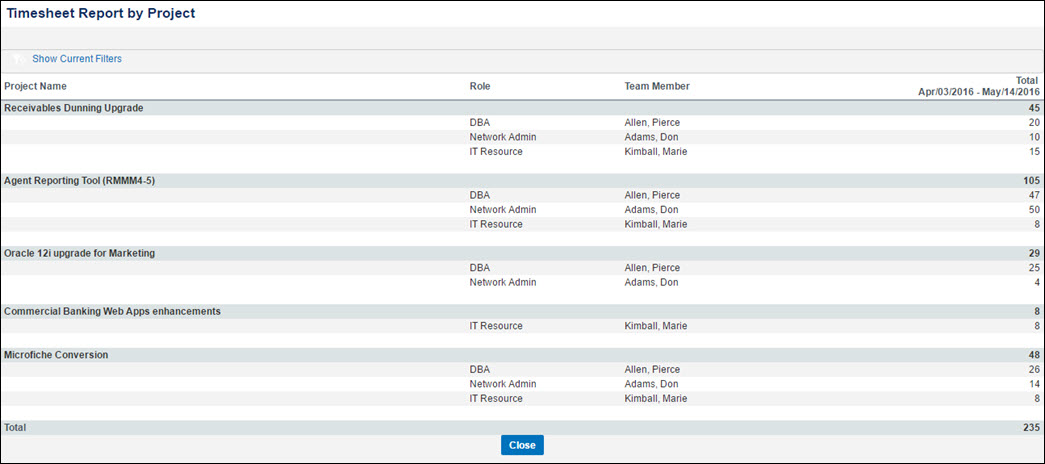Click the hours value 4
This screenshot has width=1045, height=464.
click(1037, 283)
